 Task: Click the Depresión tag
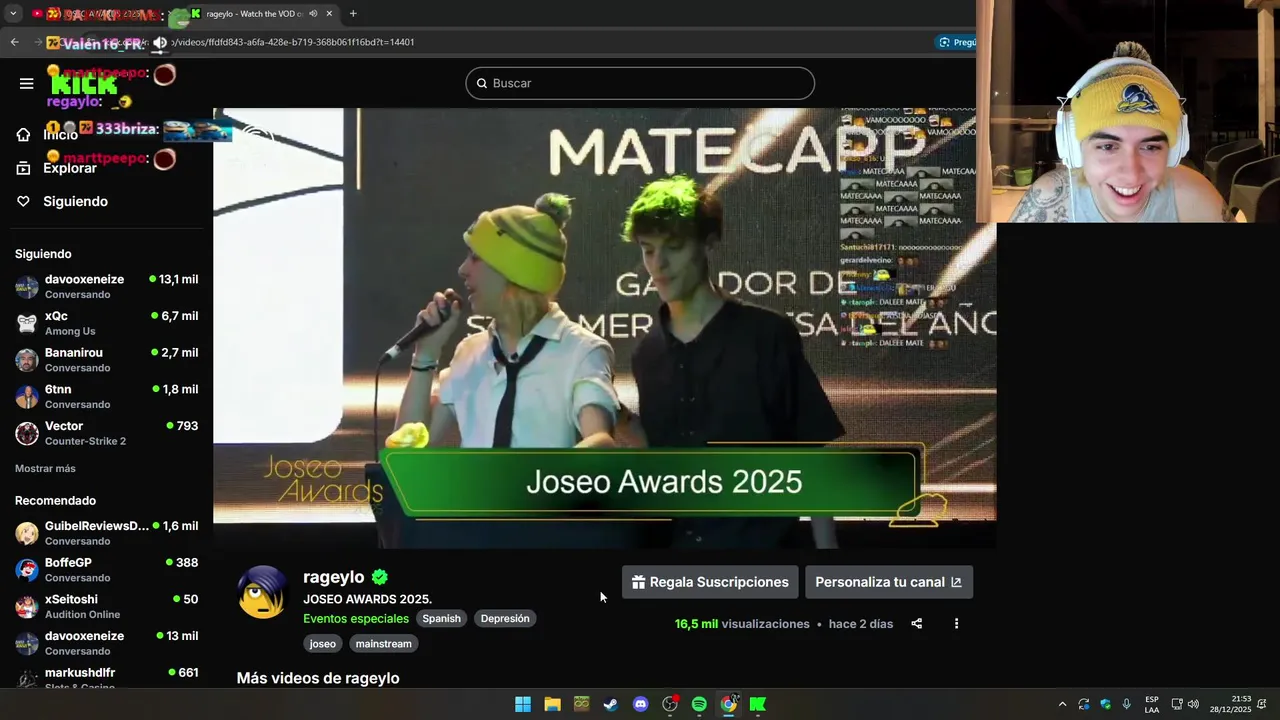[x=505, y=618]
